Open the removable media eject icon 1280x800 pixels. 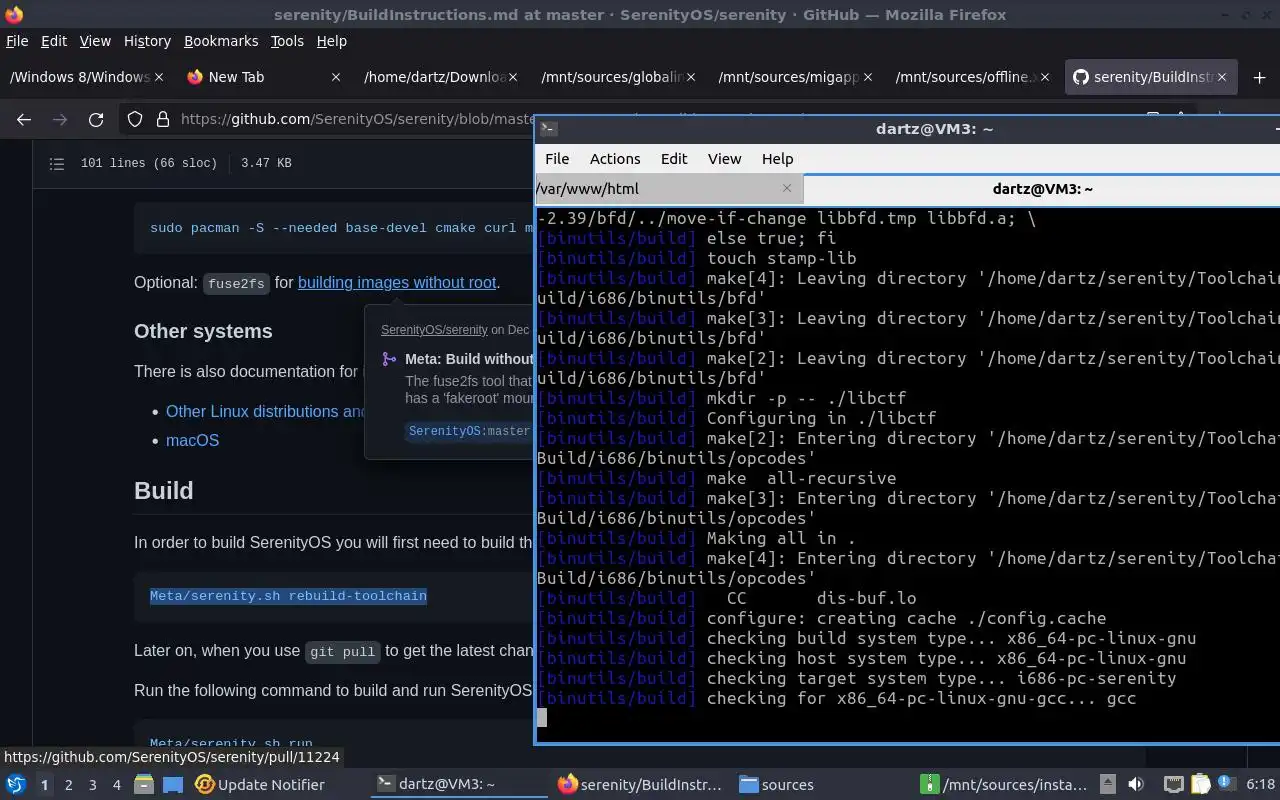coord(1108,784)
